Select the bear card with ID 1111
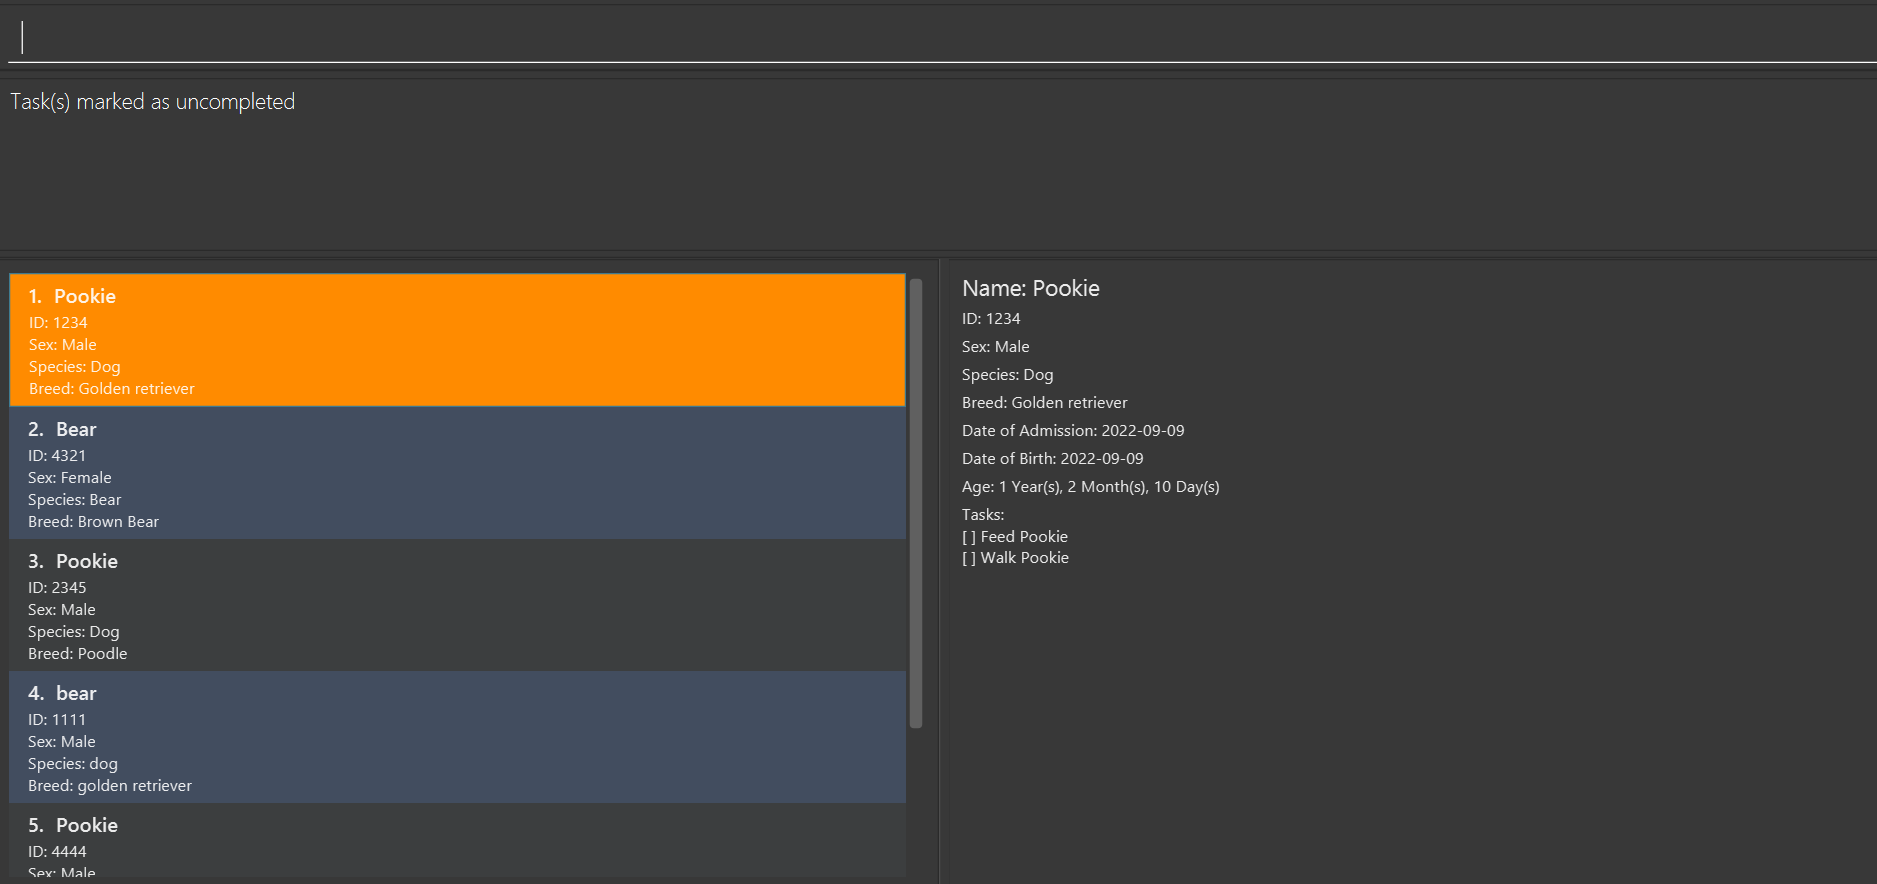This screenshot has height=884, width=1877. click(457, 737)
